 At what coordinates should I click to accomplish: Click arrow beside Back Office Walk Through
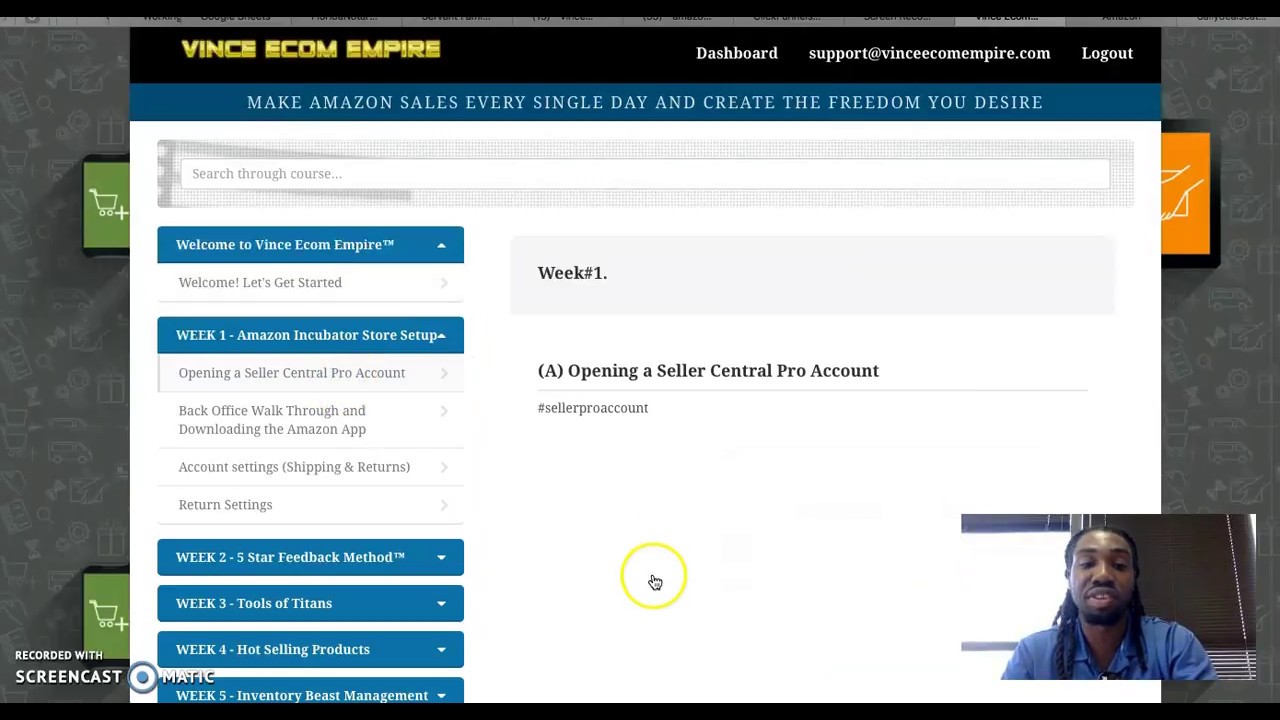[443, 411]
